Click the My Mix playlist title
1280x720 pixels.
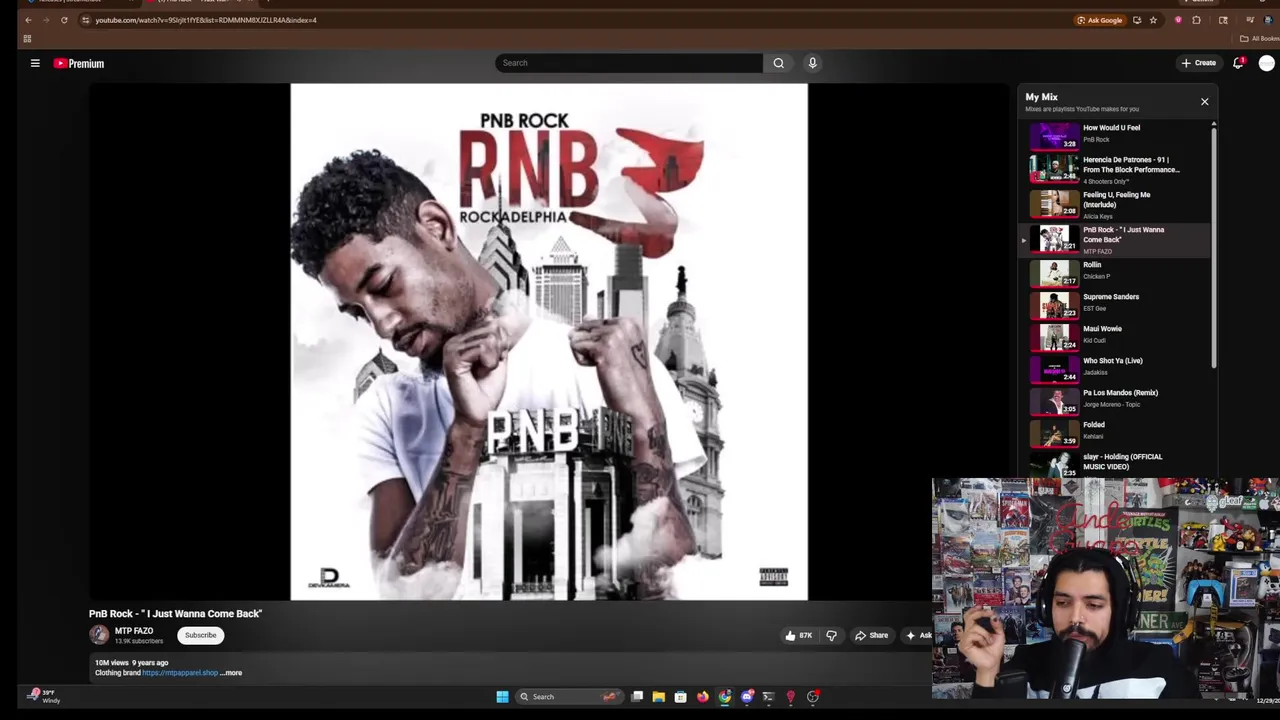[1041, 97]
